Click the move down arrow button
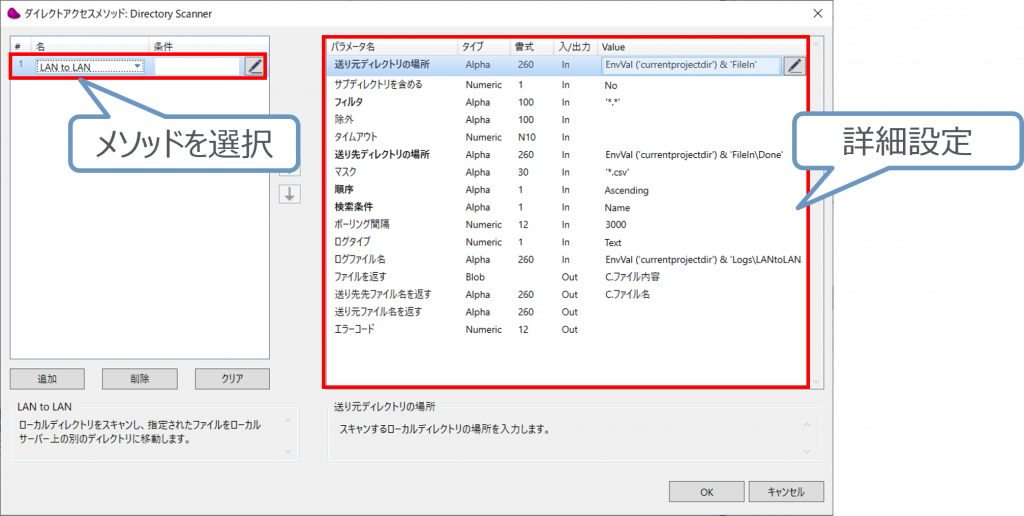 [289, 194]
